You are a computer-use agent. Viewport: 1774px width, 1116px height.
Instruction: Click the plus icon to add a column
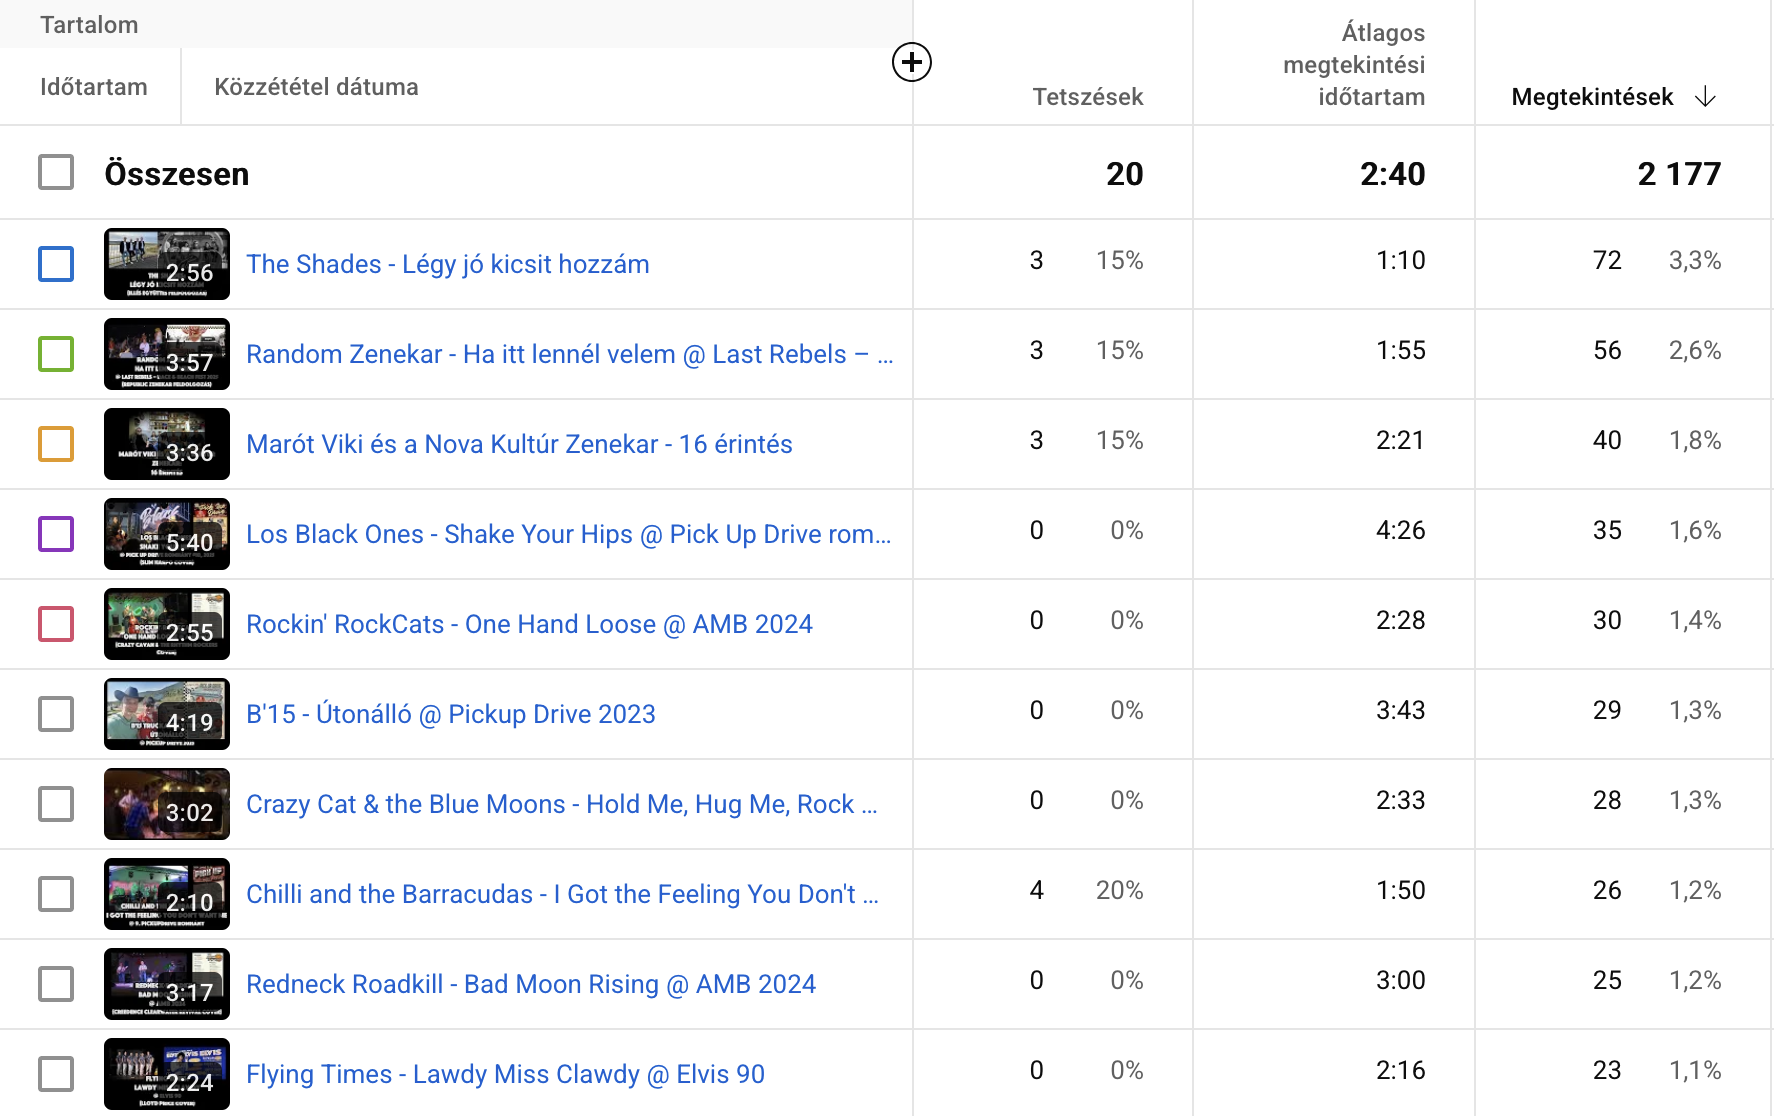click(911, 62)
